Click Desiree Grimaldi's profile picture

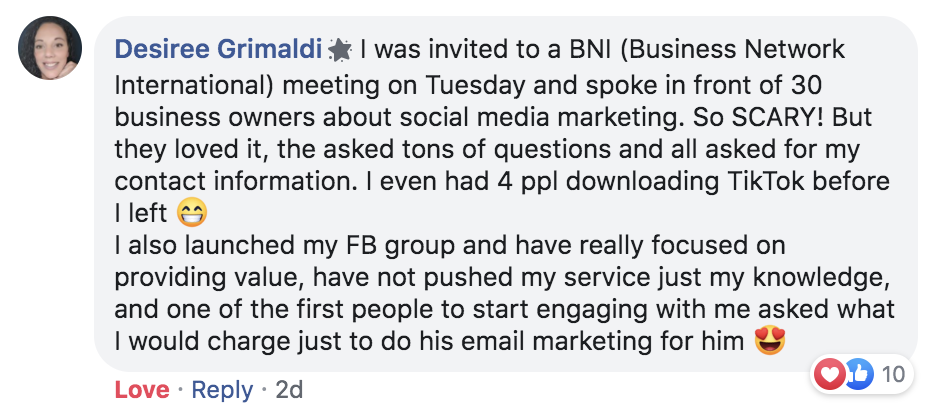(51, 49)
